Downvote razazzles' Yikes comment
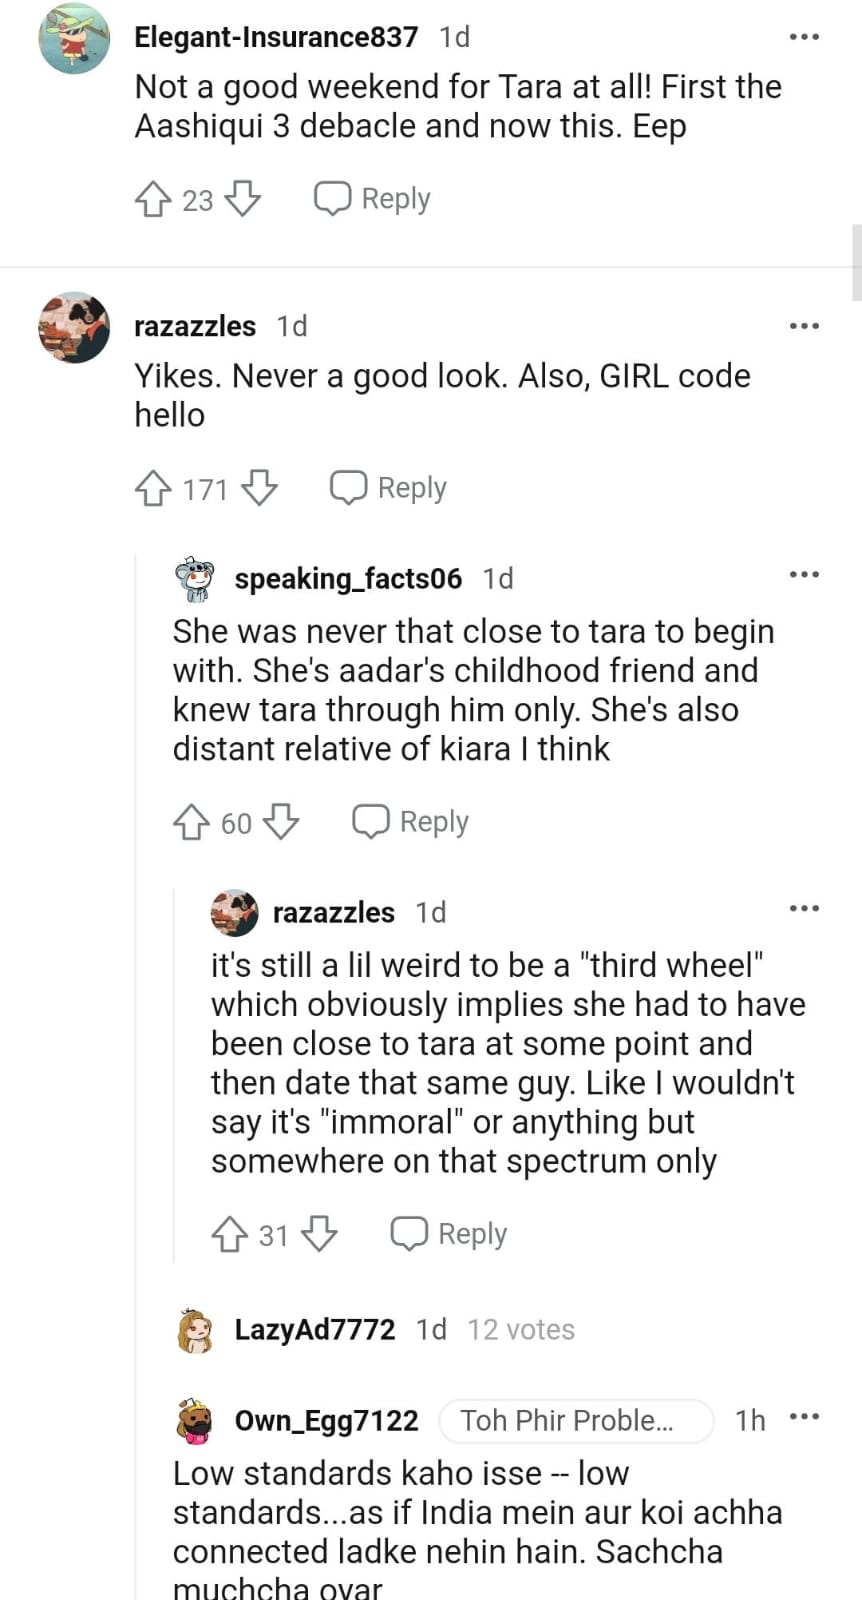Viewport: 862px width, 1600px height. coord(260,488)
